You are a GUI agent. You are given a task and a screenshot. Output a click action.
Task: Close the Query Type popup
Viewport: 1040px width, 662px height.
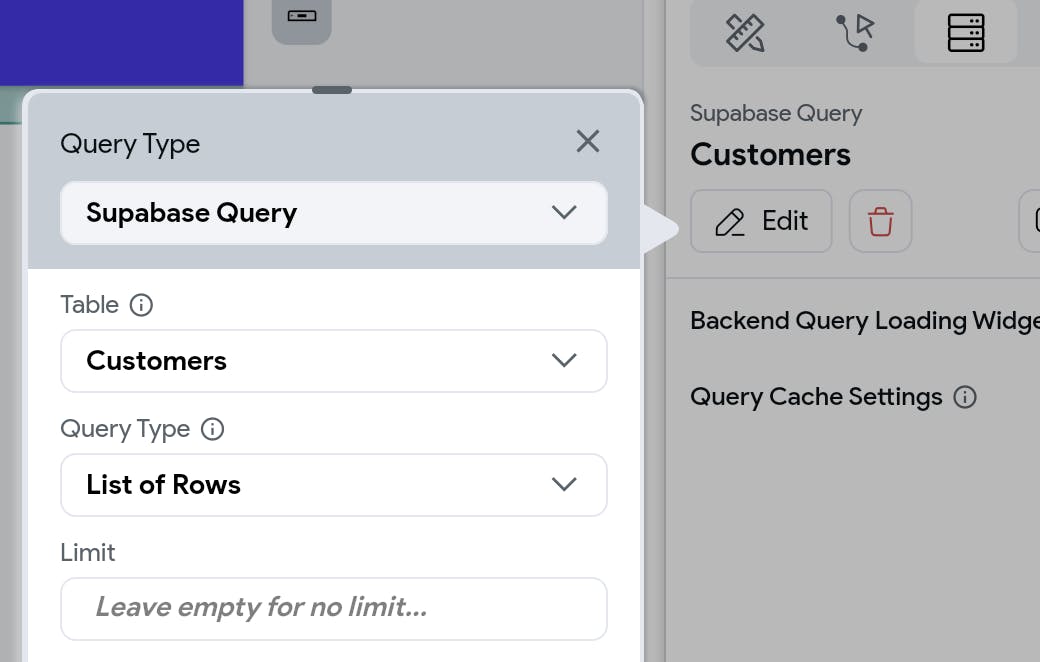tap(588, 141)
